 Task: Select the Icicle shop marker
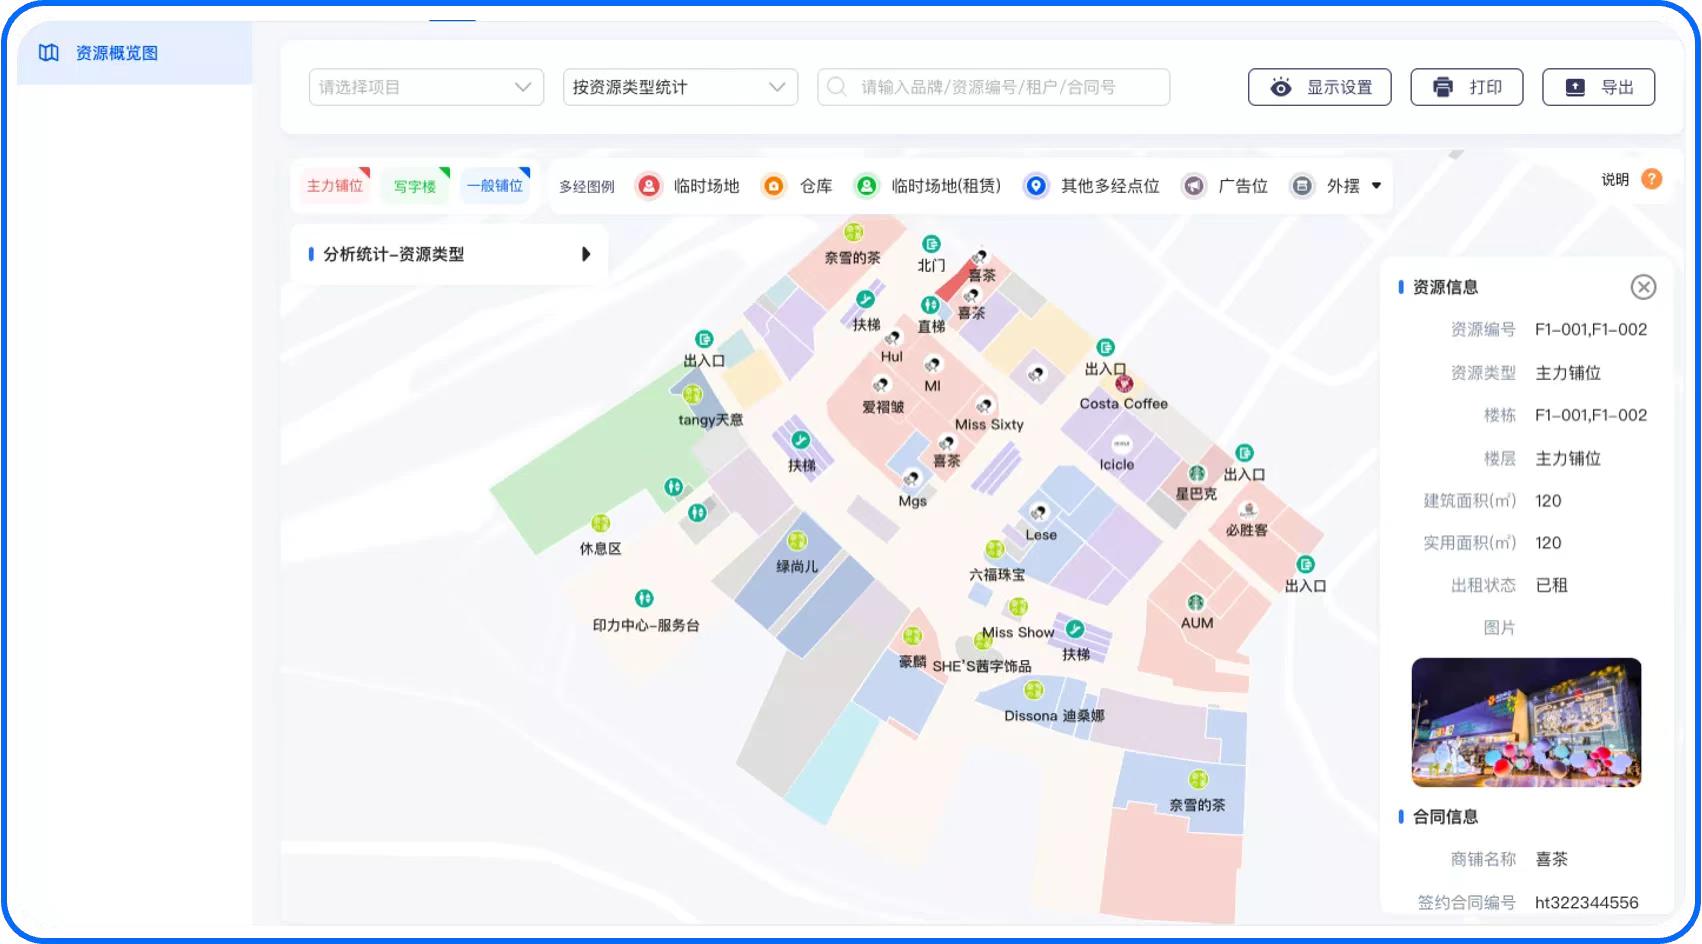click(x=1121, y=444)
